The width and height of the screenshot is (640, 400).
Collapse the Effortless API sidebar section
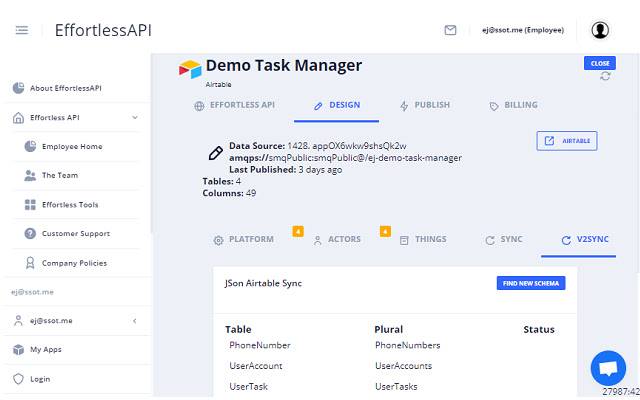135,117
